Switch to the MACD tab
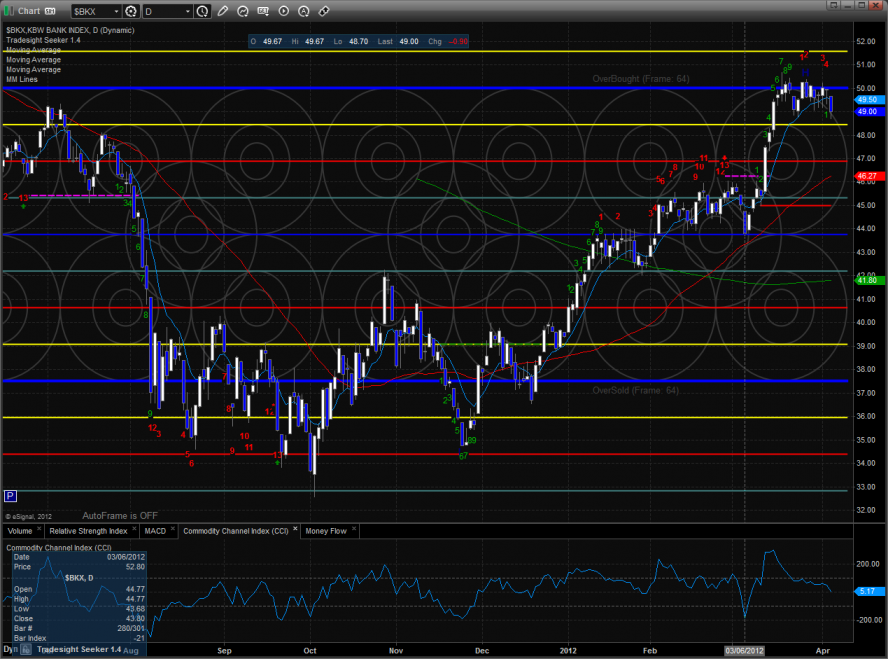The width and height of the screenshot is (888, 659). coord(155,531)
